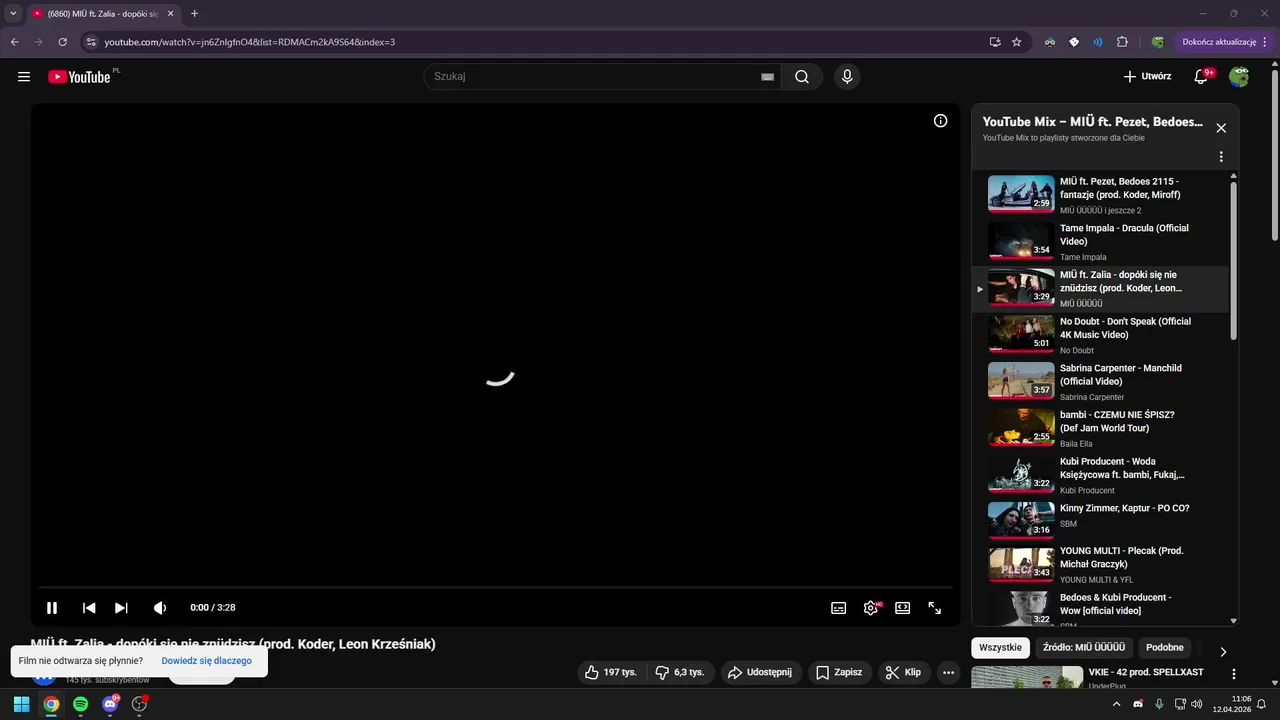
Task: Play YOUNG MULTI - Plecak item
Action: 1100,565
